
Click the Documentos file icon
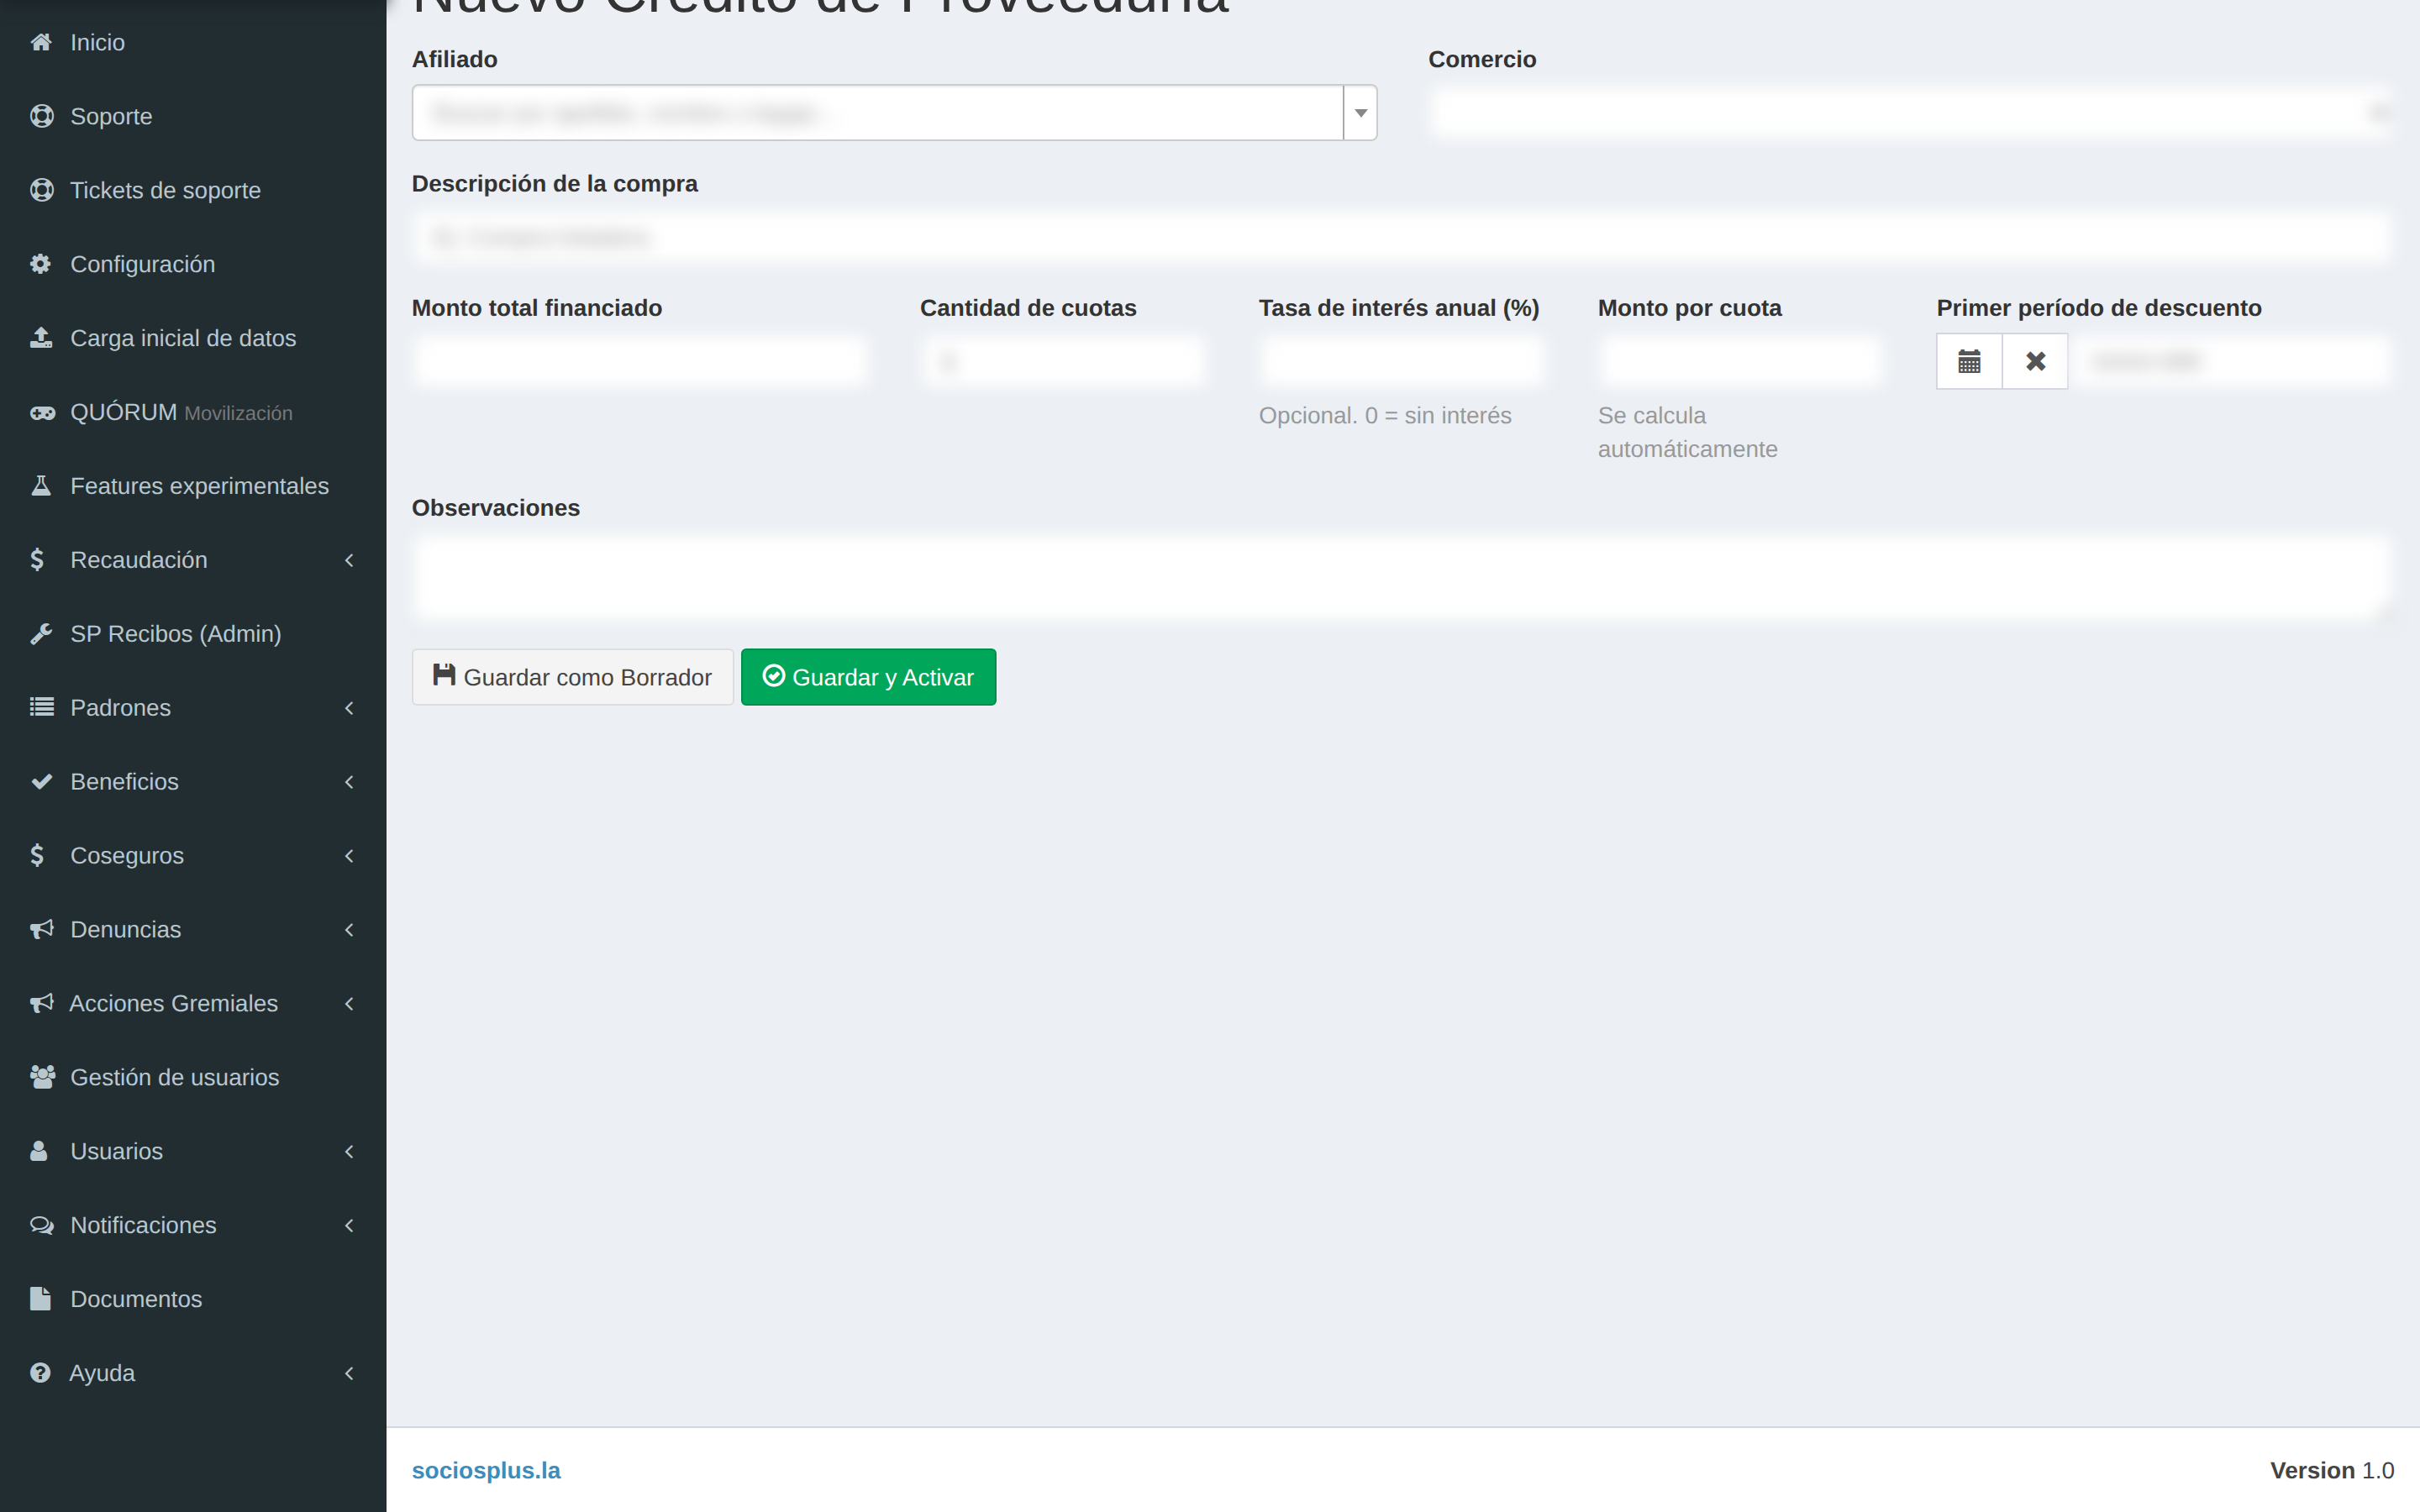click(40, 1299)
